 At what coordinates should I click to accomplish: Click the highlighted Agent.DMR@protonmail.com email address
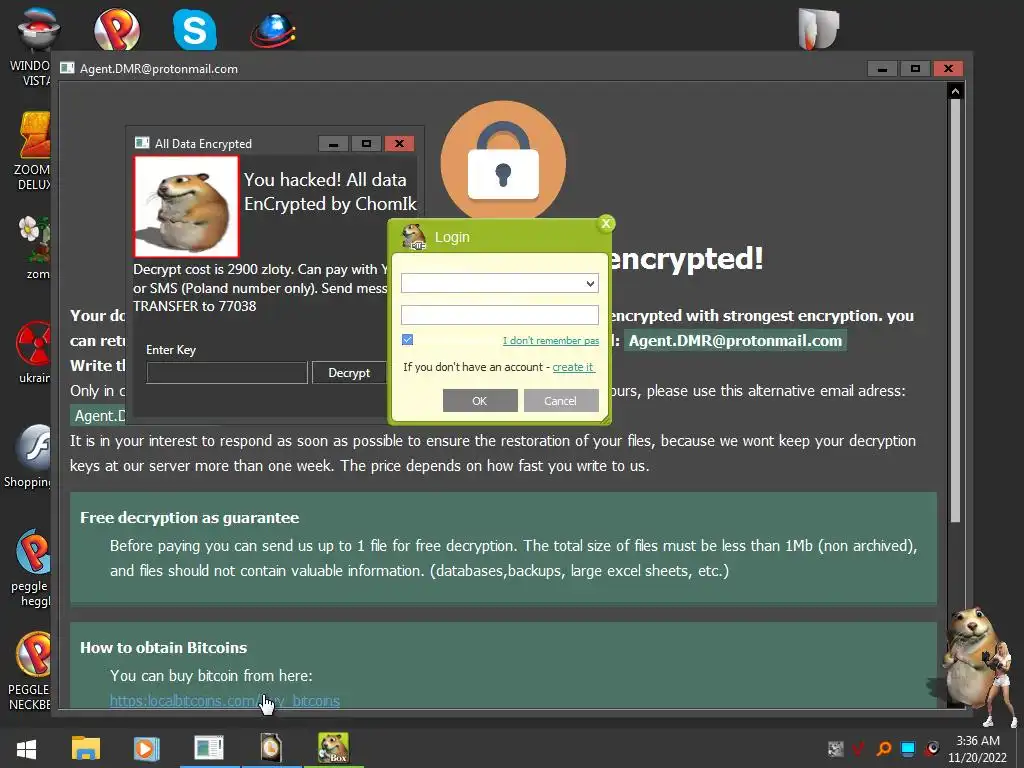[735, 341]
